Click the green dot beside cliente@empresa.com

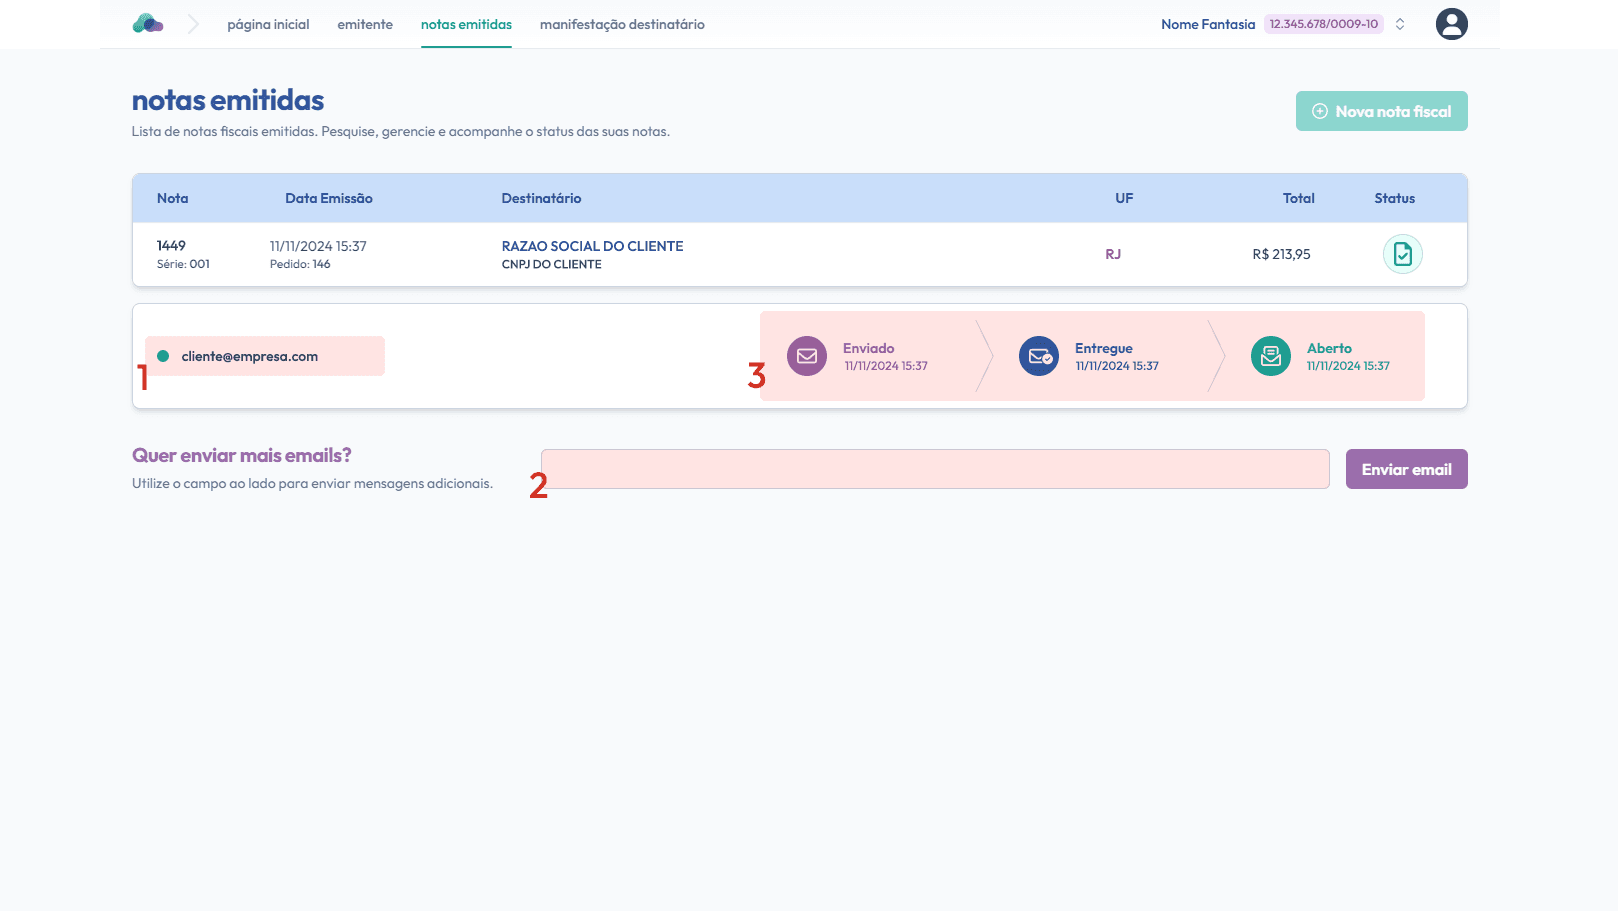point(163,356)
